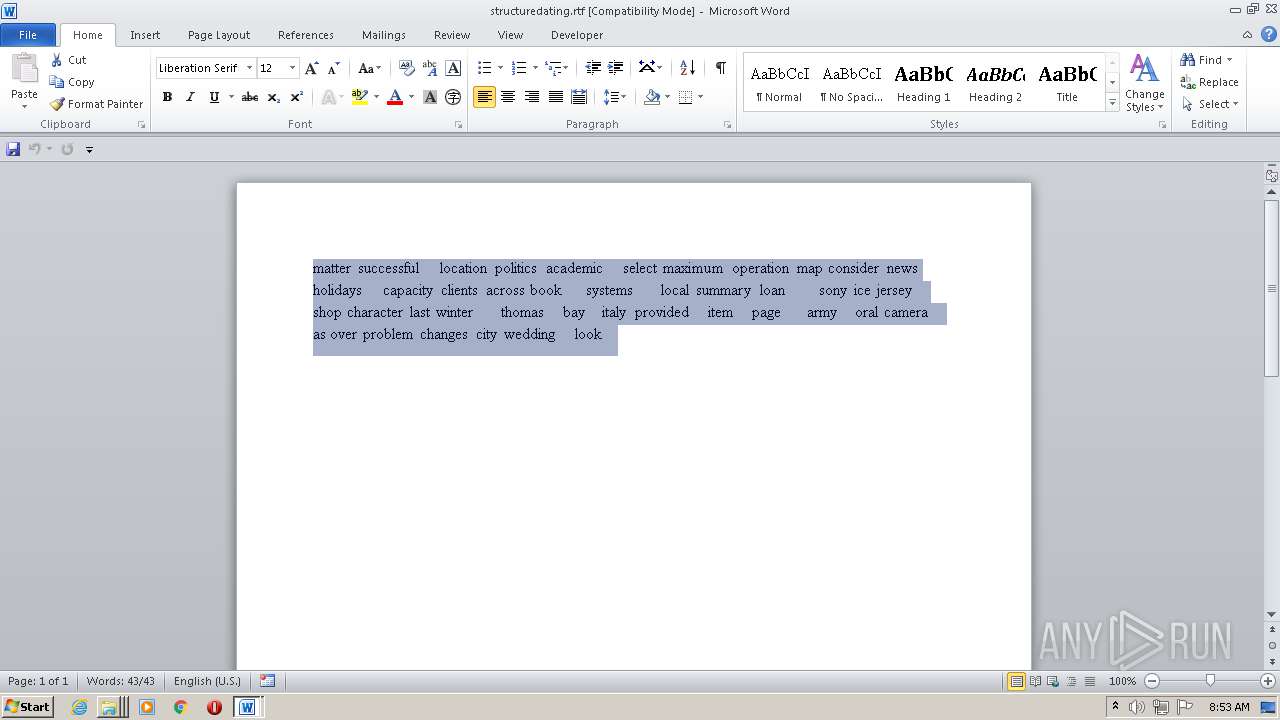The height and width of the screenshot is (720, 1280).
Task: Open the Select dropdown in Editing
Action: (x=1209, y=104)
